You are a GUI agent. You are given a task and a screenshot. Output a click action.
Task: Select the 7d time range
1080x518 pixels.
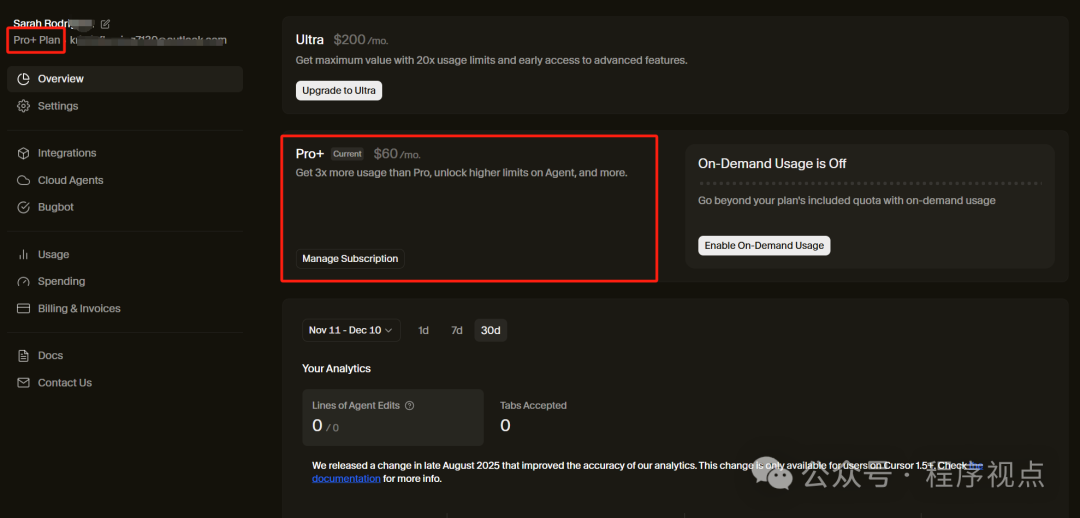tap(456, 331)
